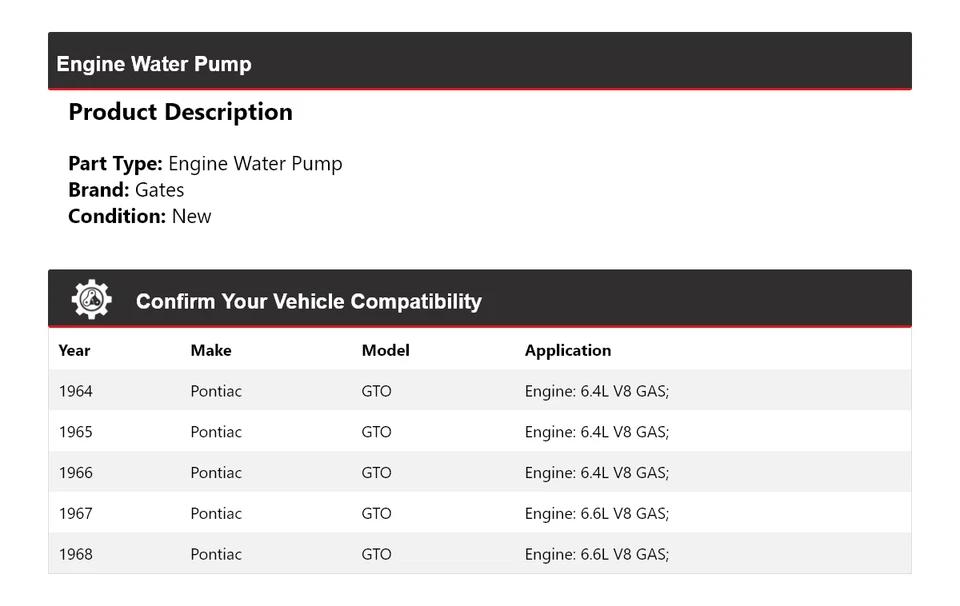This screenshot has height=606, width=960.
Task: Click the Brand: Gates line
Action: coord(126,190)
